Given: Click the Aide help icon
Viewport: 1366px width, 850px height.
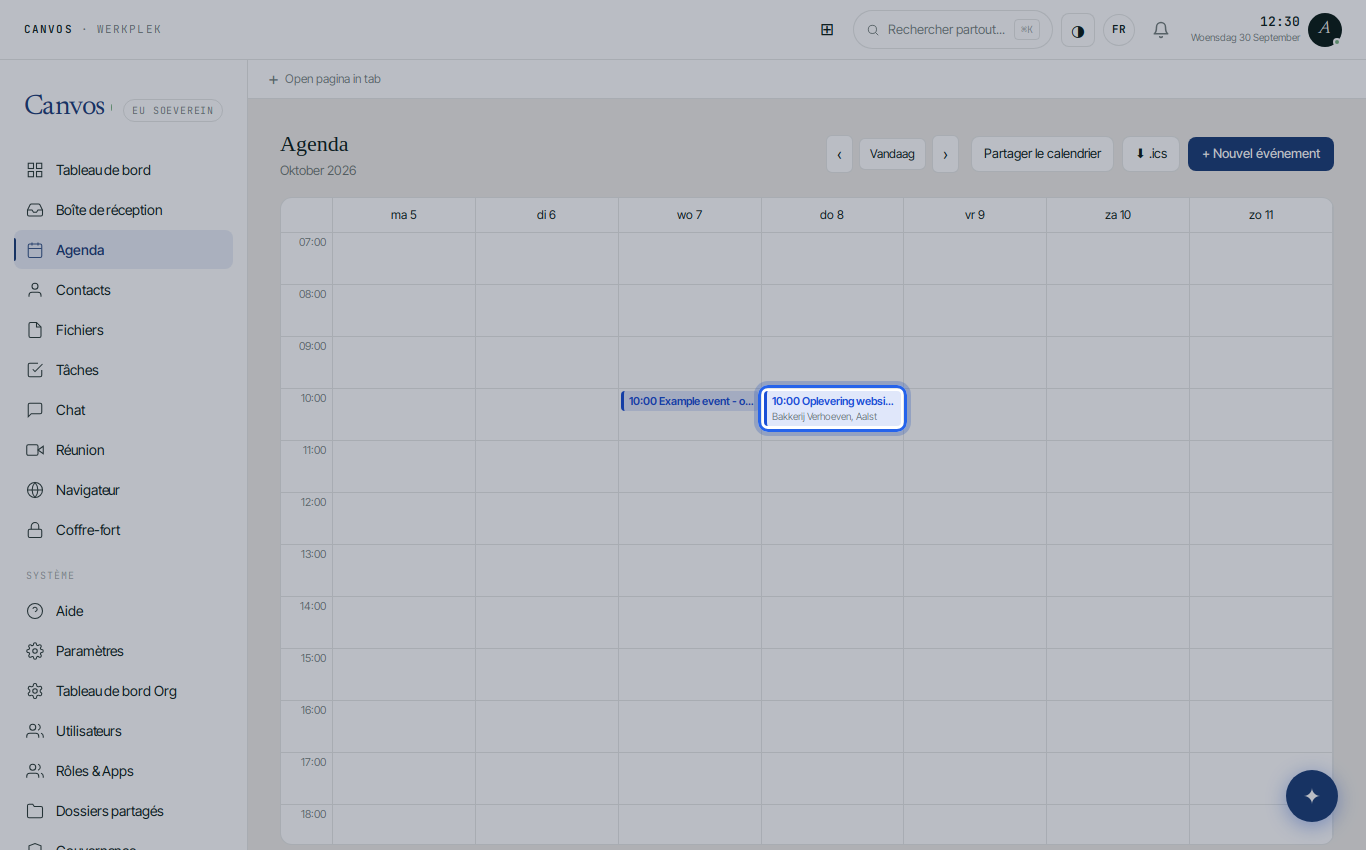Looking at the screenshot, I should click(x=35, y=611).
